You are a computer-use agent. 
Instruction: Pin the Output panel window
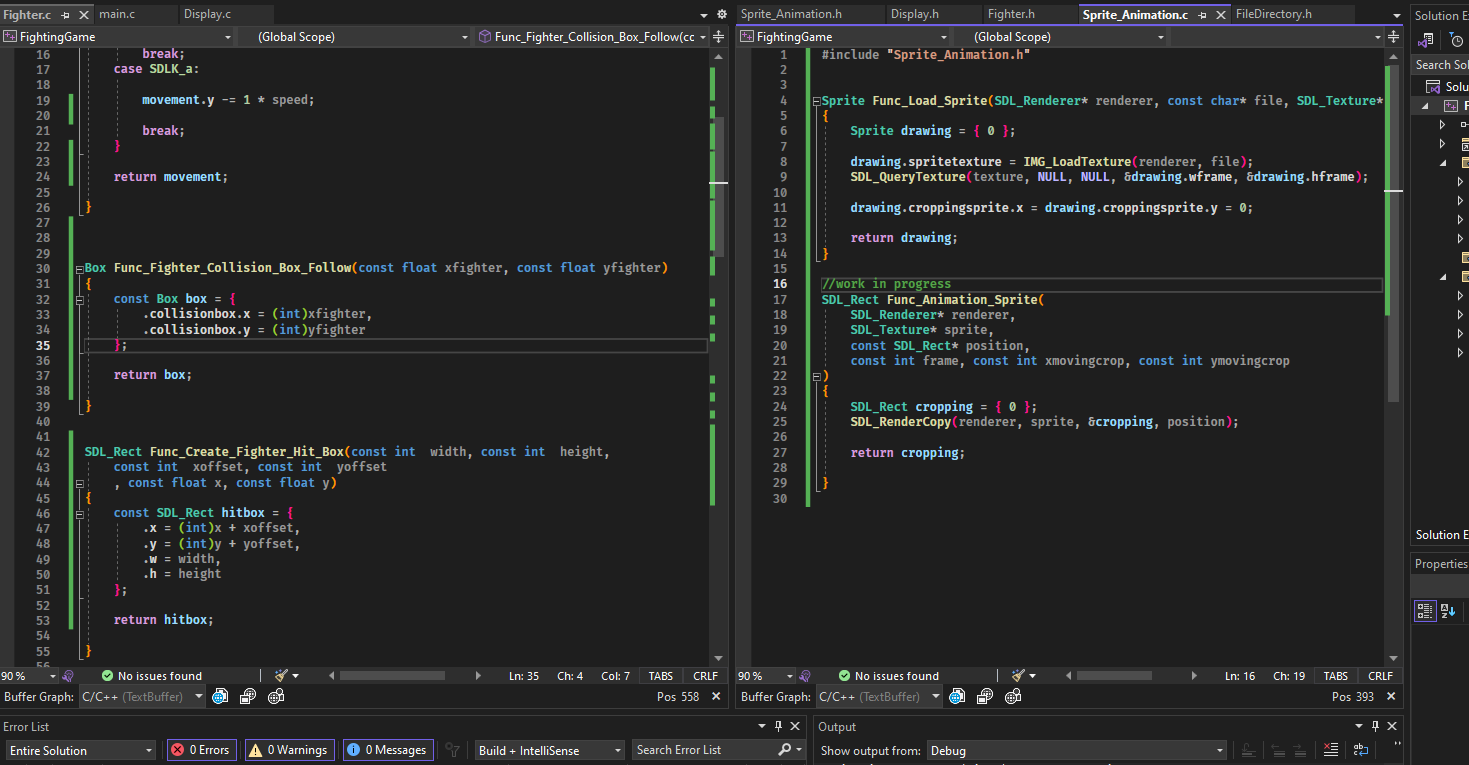[1375, 727]
